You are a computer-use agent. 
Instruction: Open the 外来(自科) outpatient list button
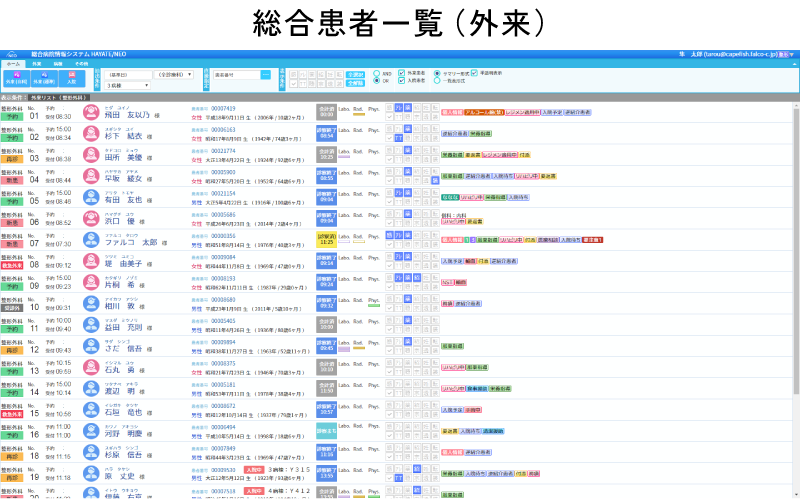(16, 79)
